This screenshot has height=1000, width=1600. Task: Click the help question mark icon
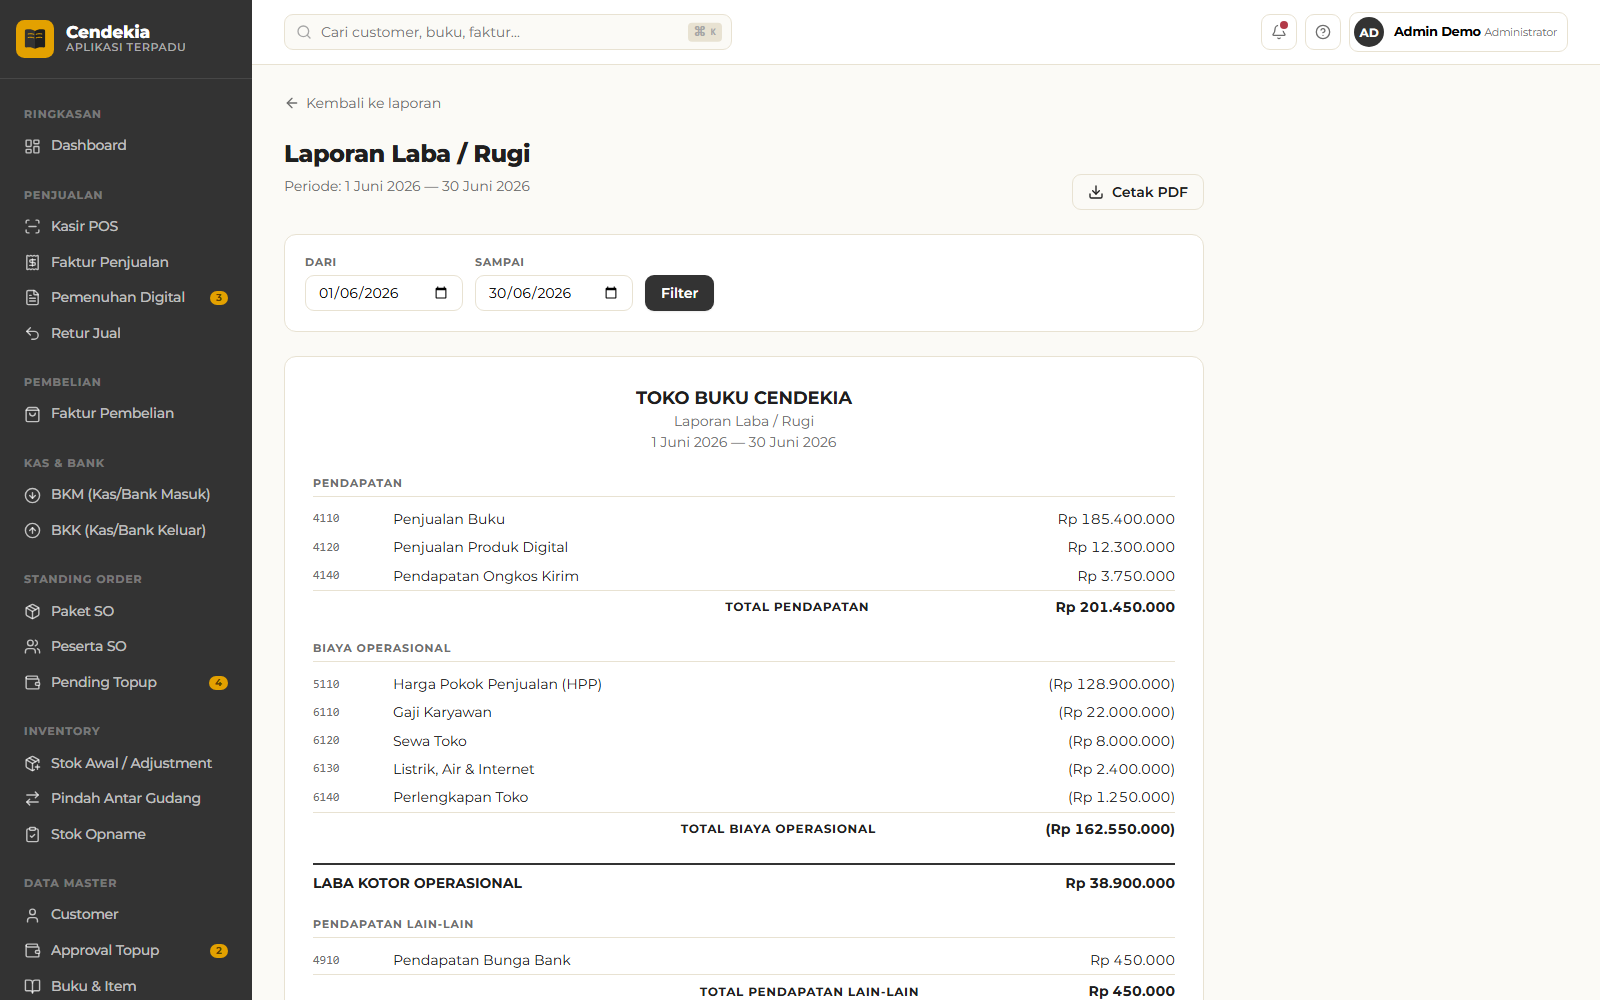(x=1323, y=32)
